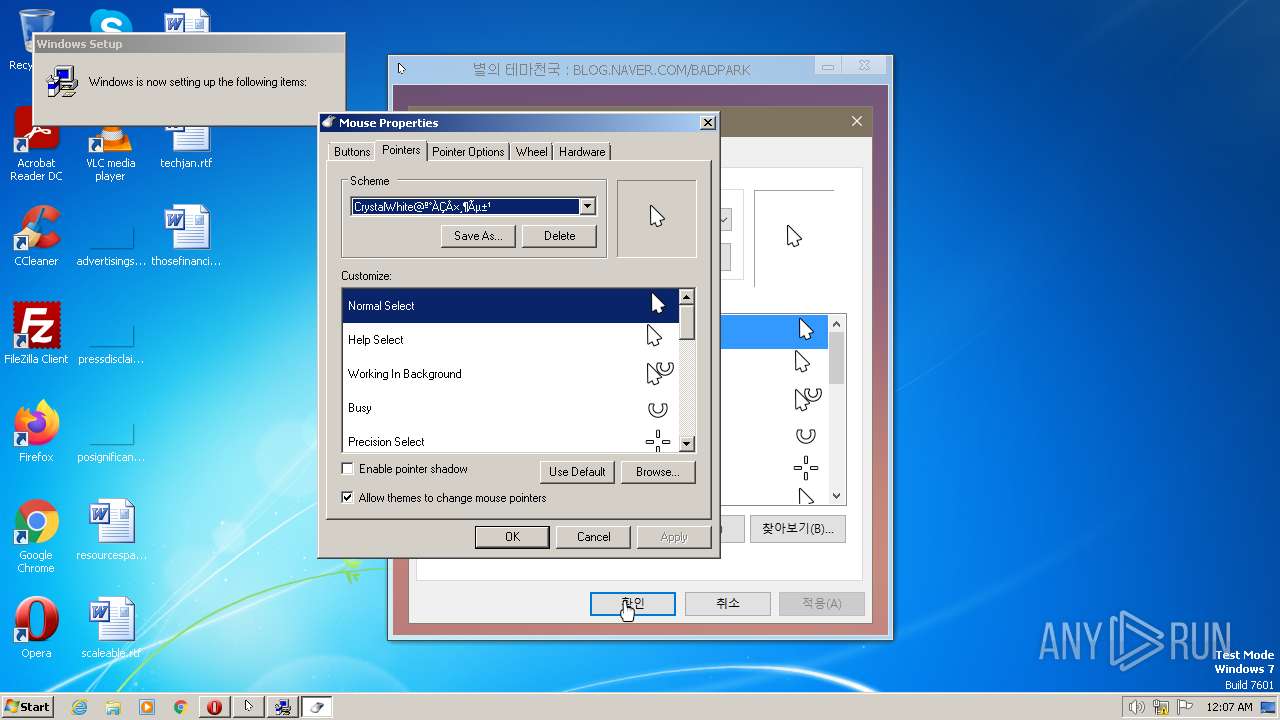
Task: Click the 12:07 AM taskbar clock
Action: coord(1229,707)
